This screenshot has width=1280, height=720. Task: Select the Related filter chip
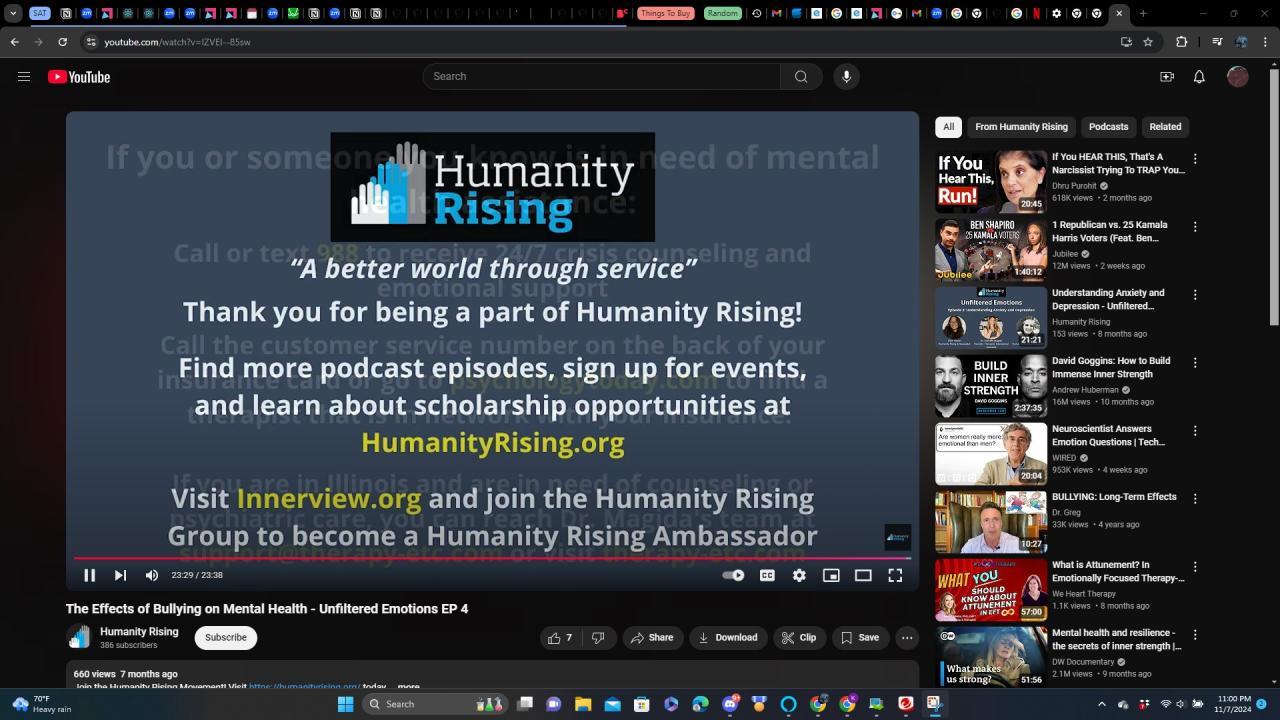click(1165, 127)
